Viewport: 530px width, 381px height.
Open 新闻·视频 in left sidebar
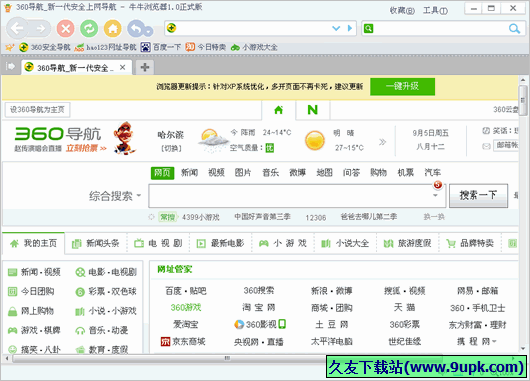tap(34, 272)
